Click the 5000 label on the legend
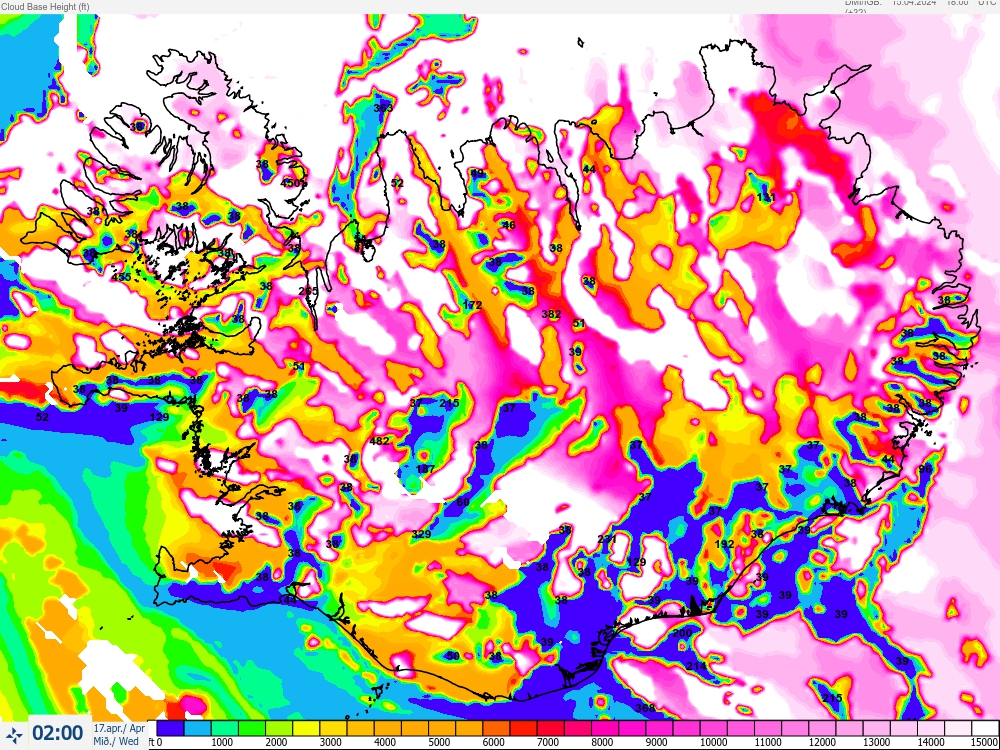The height and width of the screenshot is (750, 1000). click(x=438, y=742)
